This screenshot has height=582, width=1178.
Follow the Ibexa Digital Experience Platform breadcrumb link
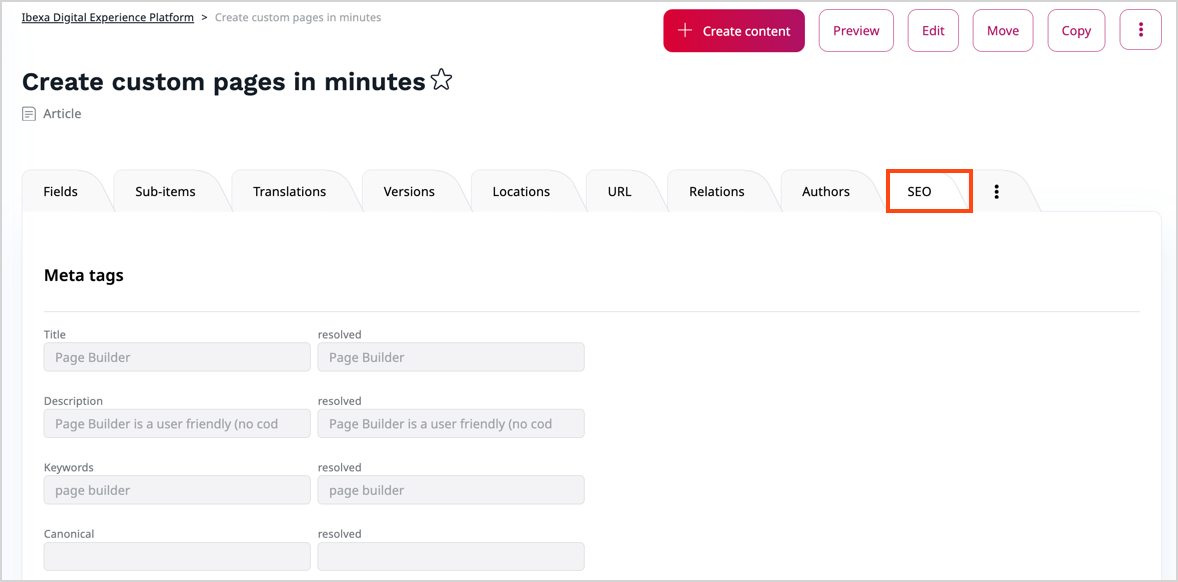tap(108, 17)
